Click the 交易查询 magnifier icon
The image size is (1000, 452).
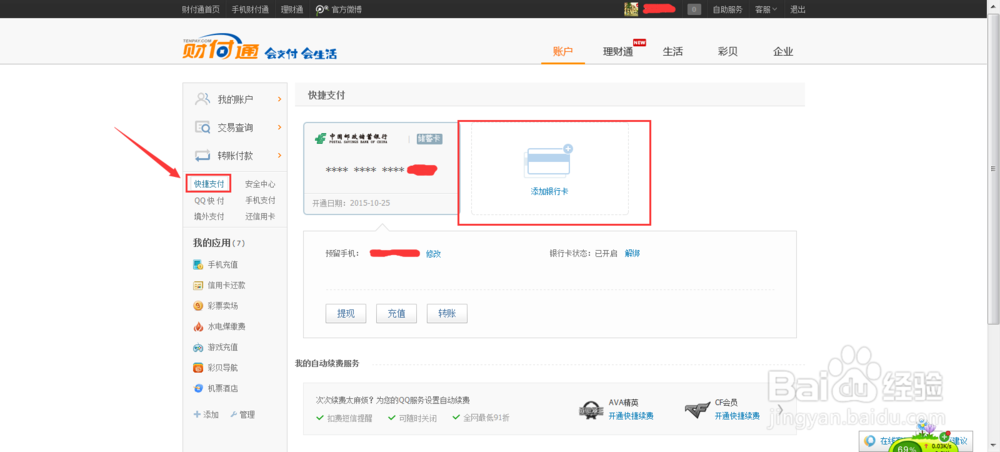click(x=203, y=128)
